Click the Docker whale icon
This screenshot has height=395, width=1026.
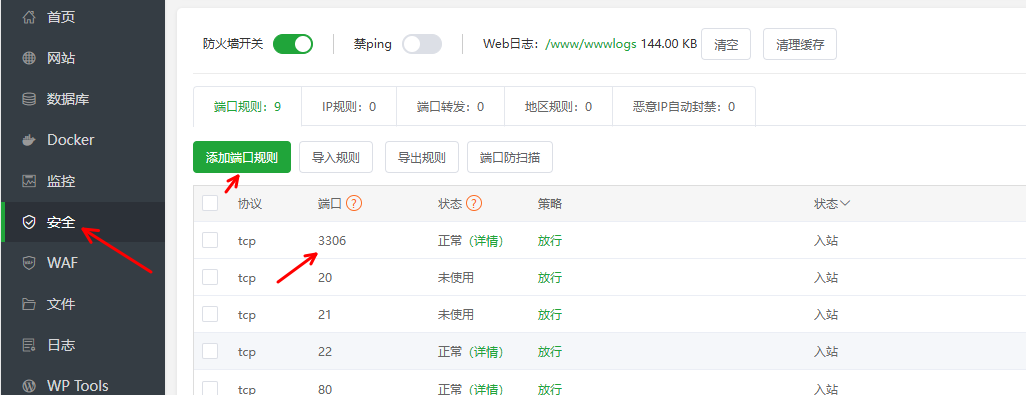(29, 140)
